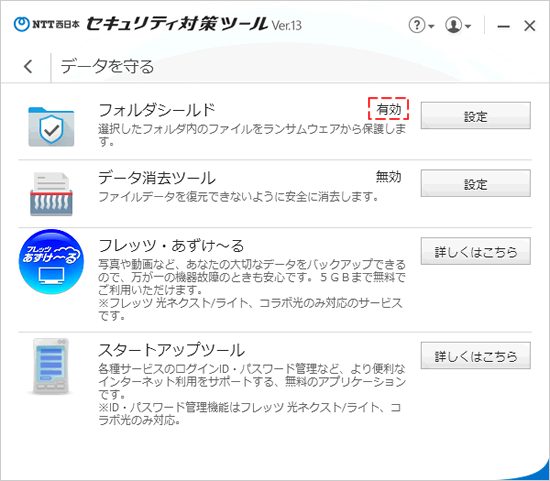Click the data eraser shredder icon
The image size is (550, 481).
coord(51,194)
